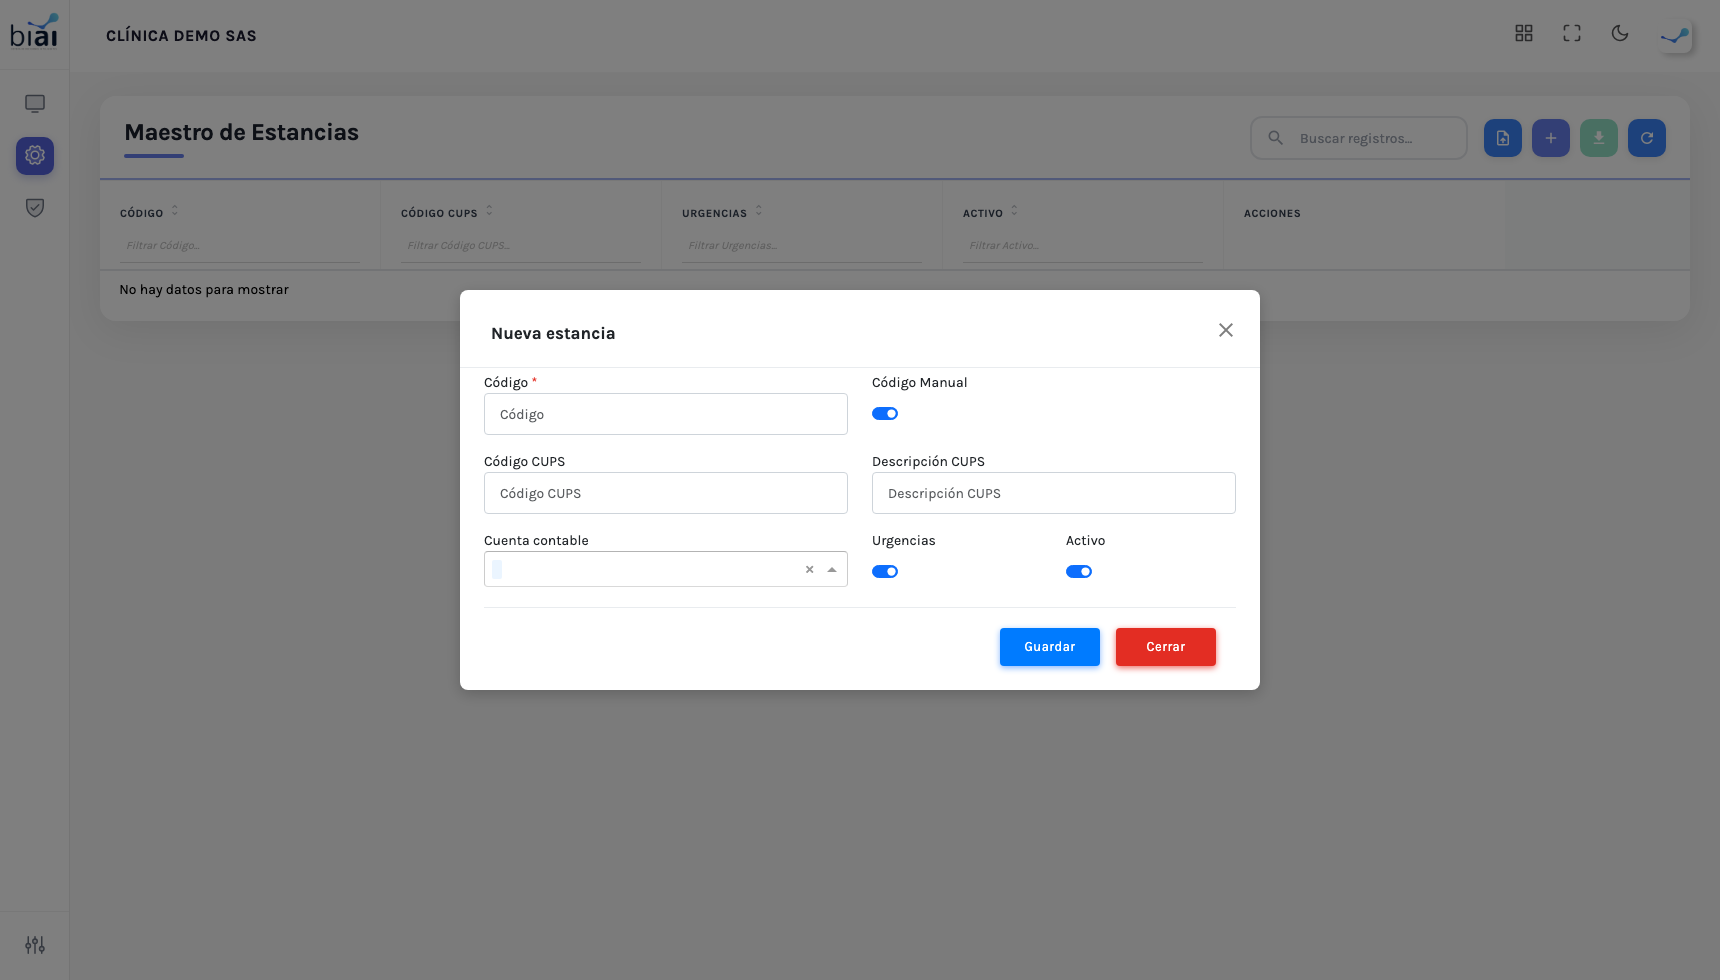Sort table by Código column
Image resolution: width=1720 pixels, height=980 pixels.
click(175, 211)
